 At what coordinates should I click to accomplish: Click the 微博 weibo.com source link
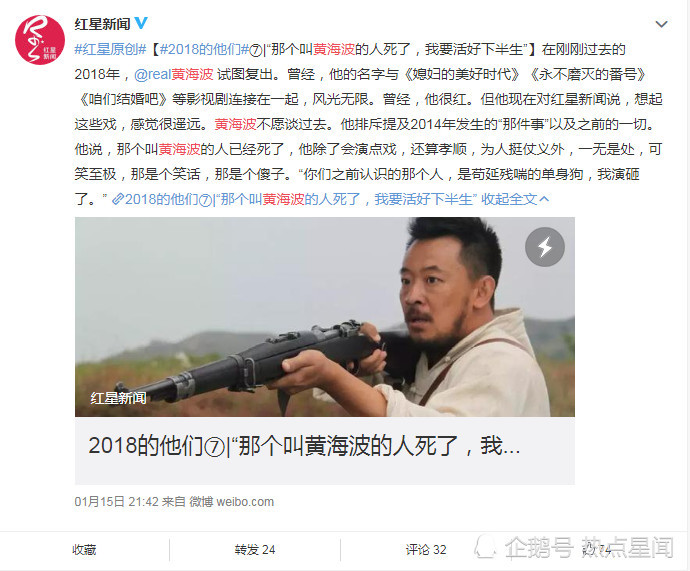[231, 501]
